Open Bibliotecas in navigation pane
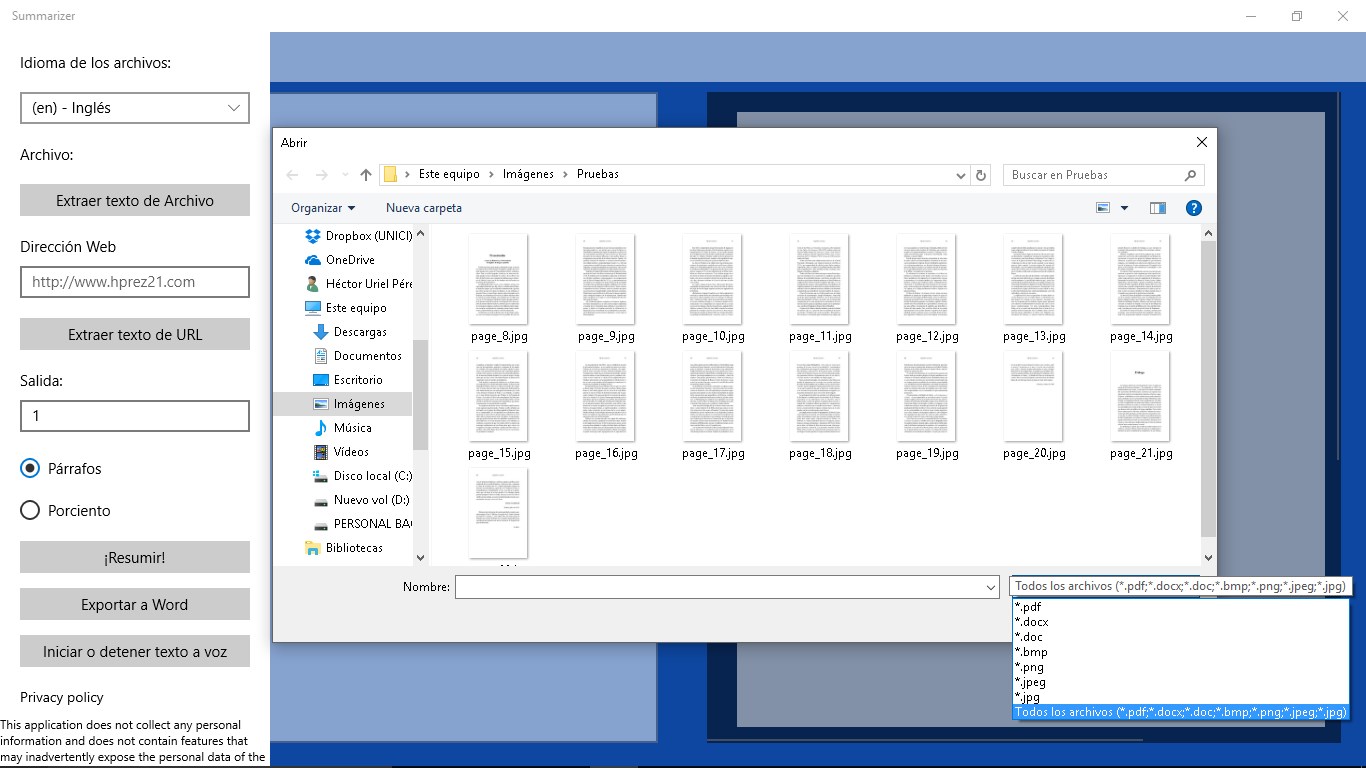The image size is (1366, 768). pyautogui.click(x=343, y=548)
